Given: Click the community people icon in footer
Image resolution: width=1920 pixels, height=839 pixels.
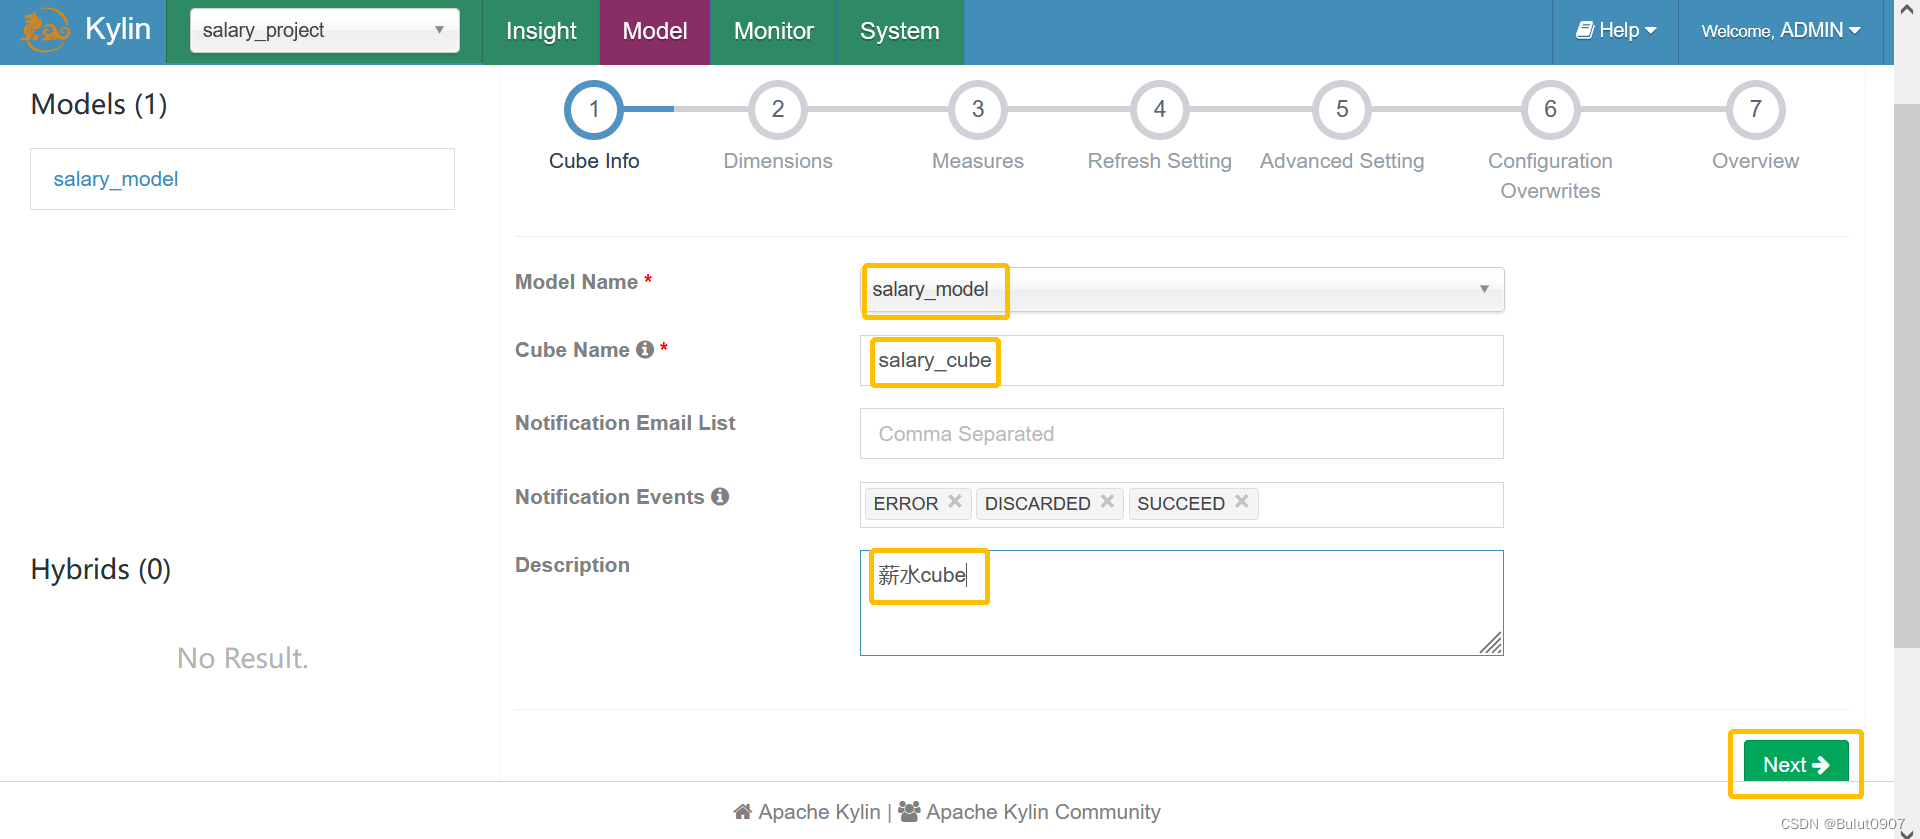Looking at the screenshot, I should click(909, 812).
